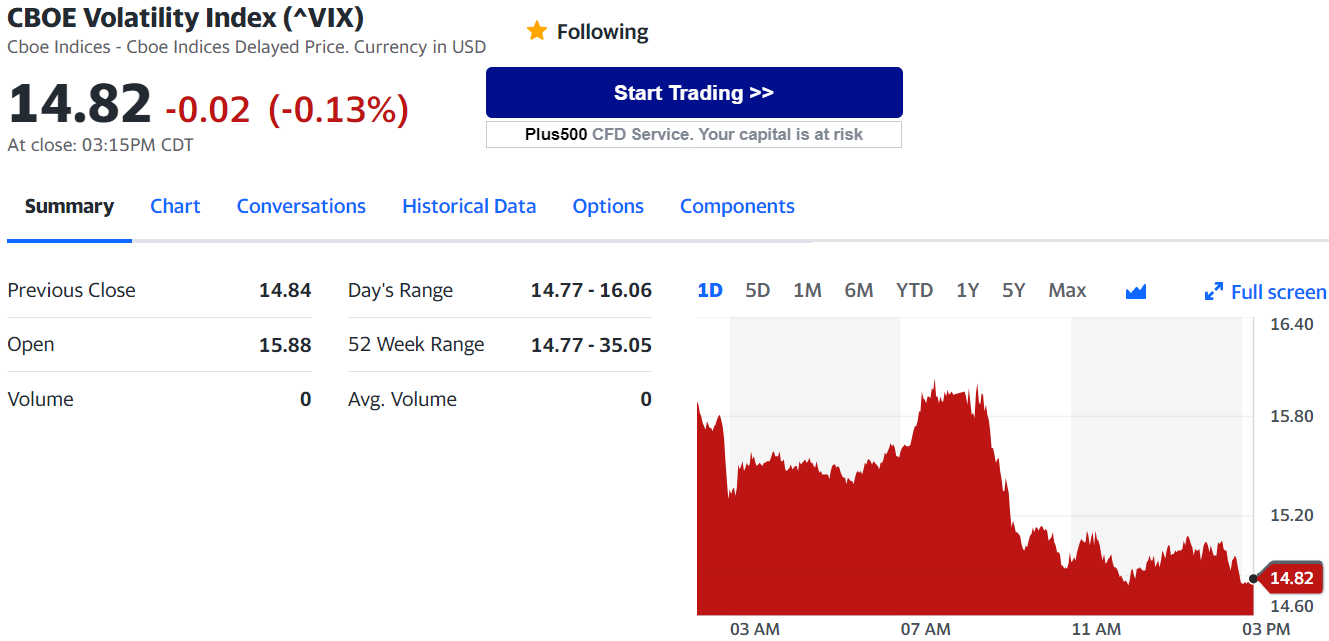1329x641 pixels.
Task: Click the Following label text
Action: click(602, 32)
